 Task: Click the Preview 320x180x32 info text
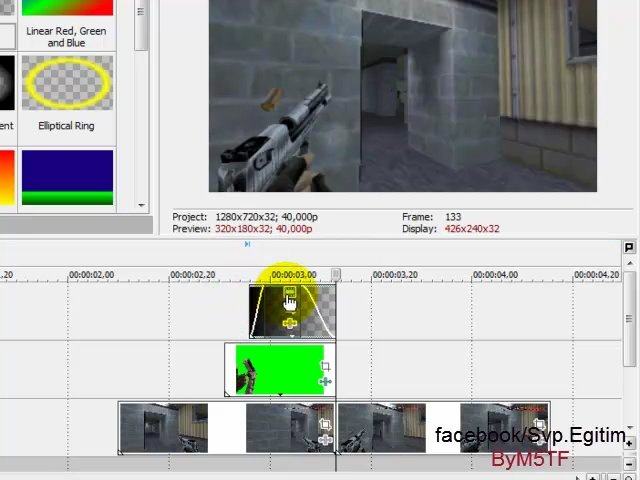pyautogui.click(x=242, y=229)
